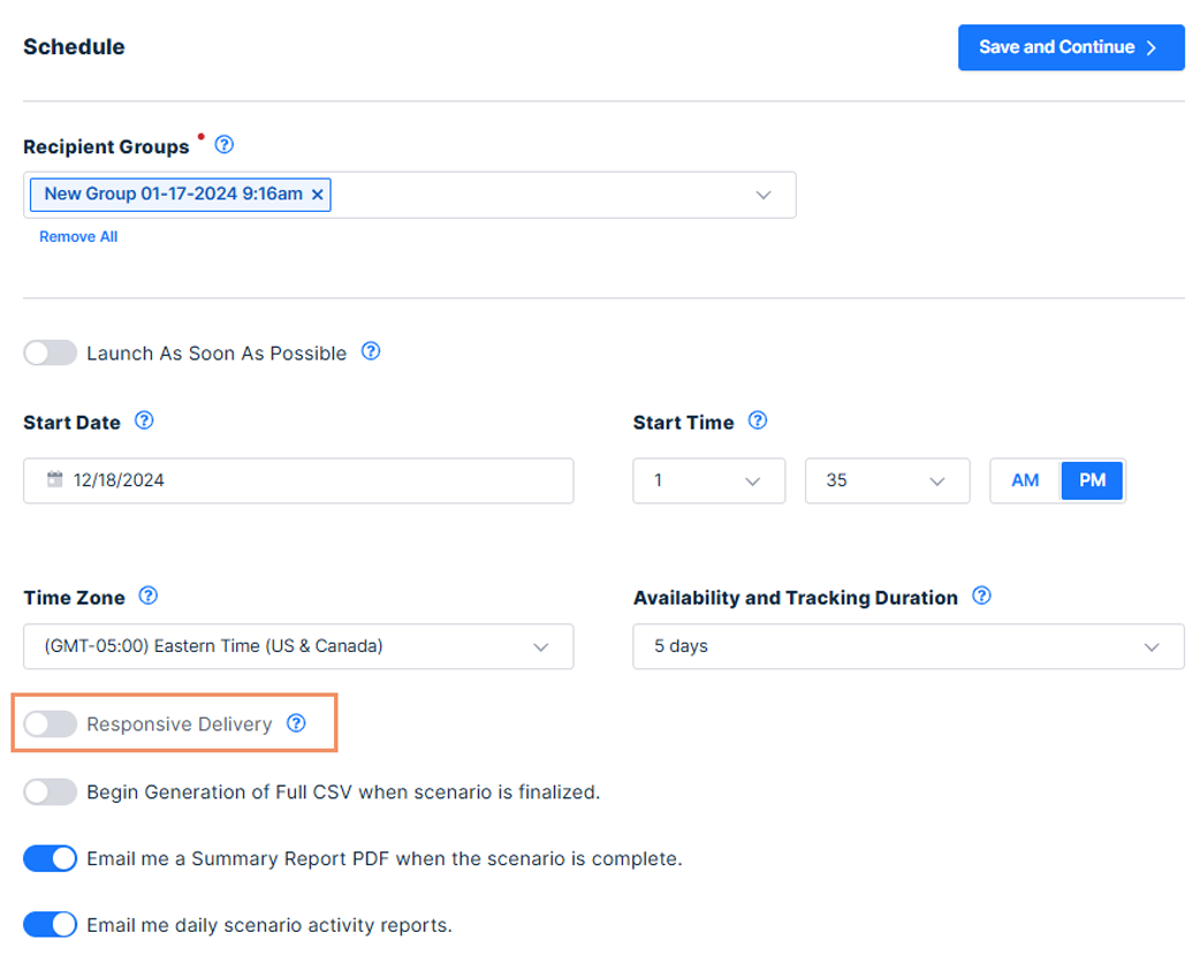Enable Launch As Soon As Possible toggle
Screen dimensions: 1200x965
(50, 353)
